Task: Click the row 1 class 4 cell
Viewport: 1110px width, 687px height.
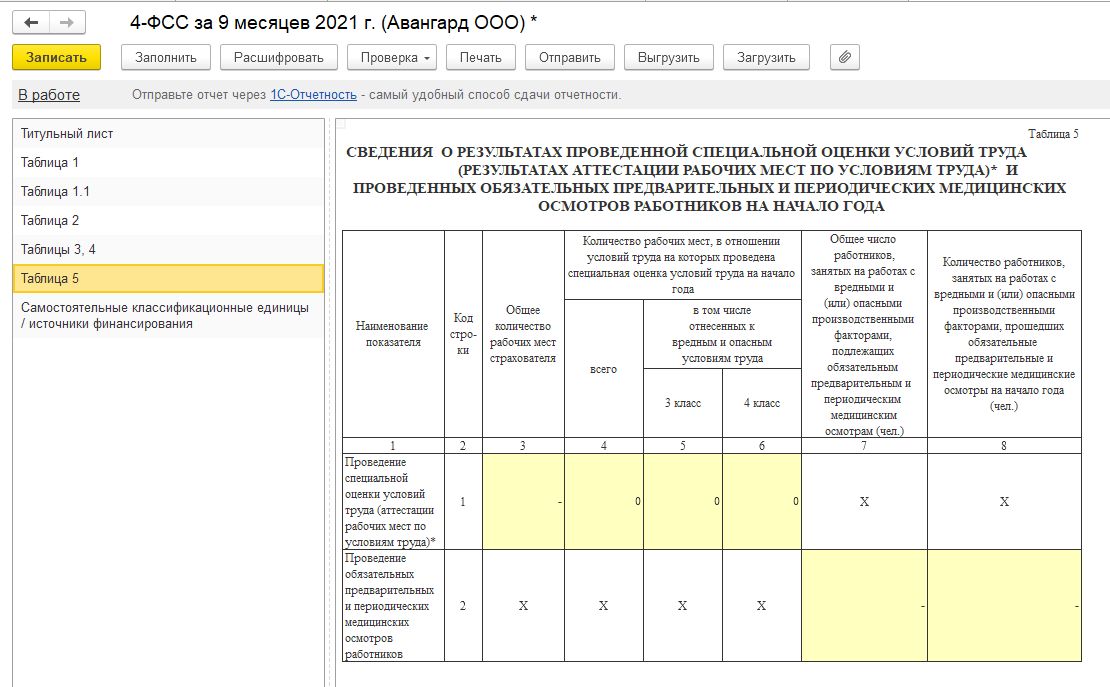Action: pos(761,501)
